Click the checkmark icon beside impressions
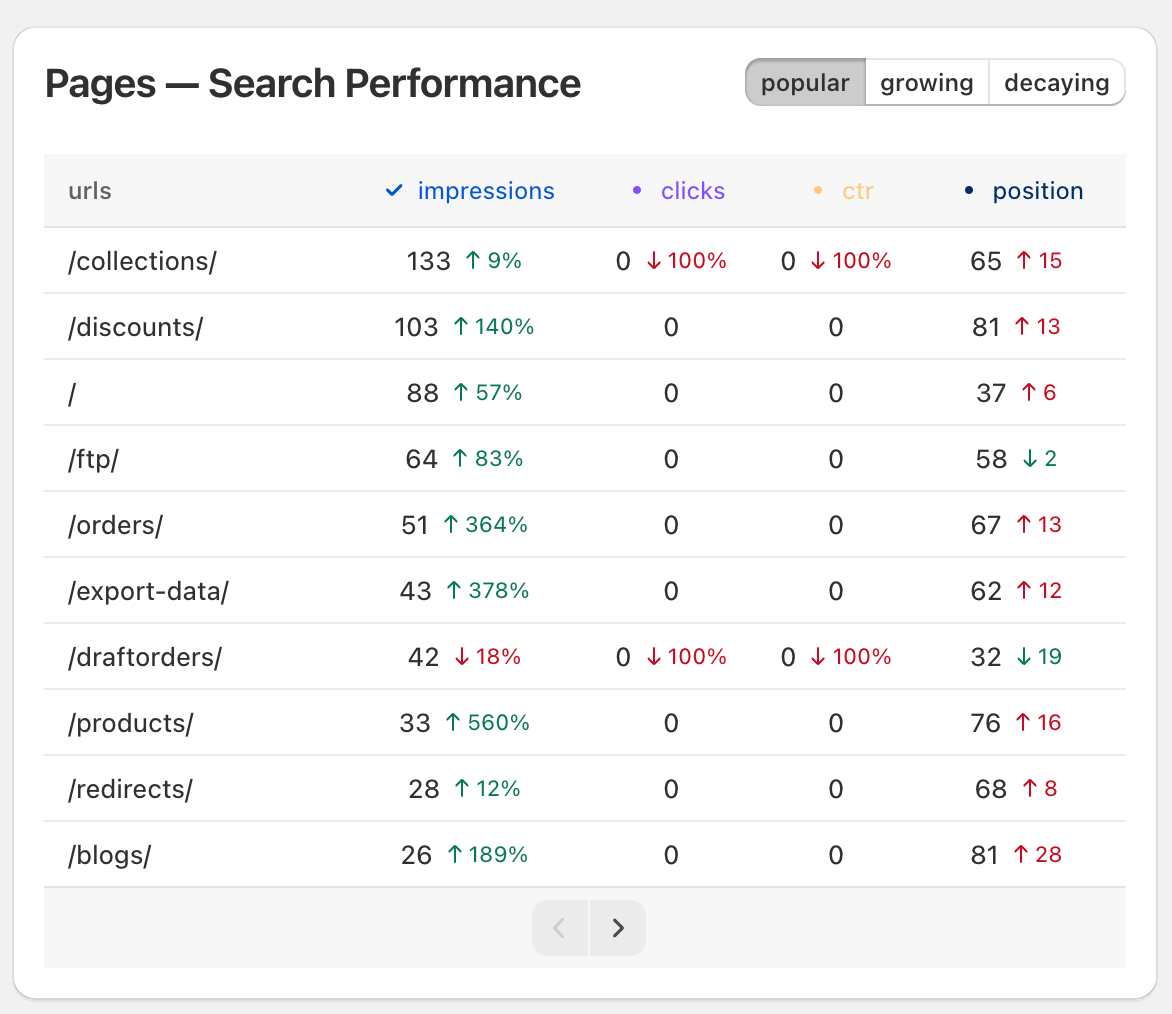The width and height of the screenshot is (1172, 1014). pos(393,190)
